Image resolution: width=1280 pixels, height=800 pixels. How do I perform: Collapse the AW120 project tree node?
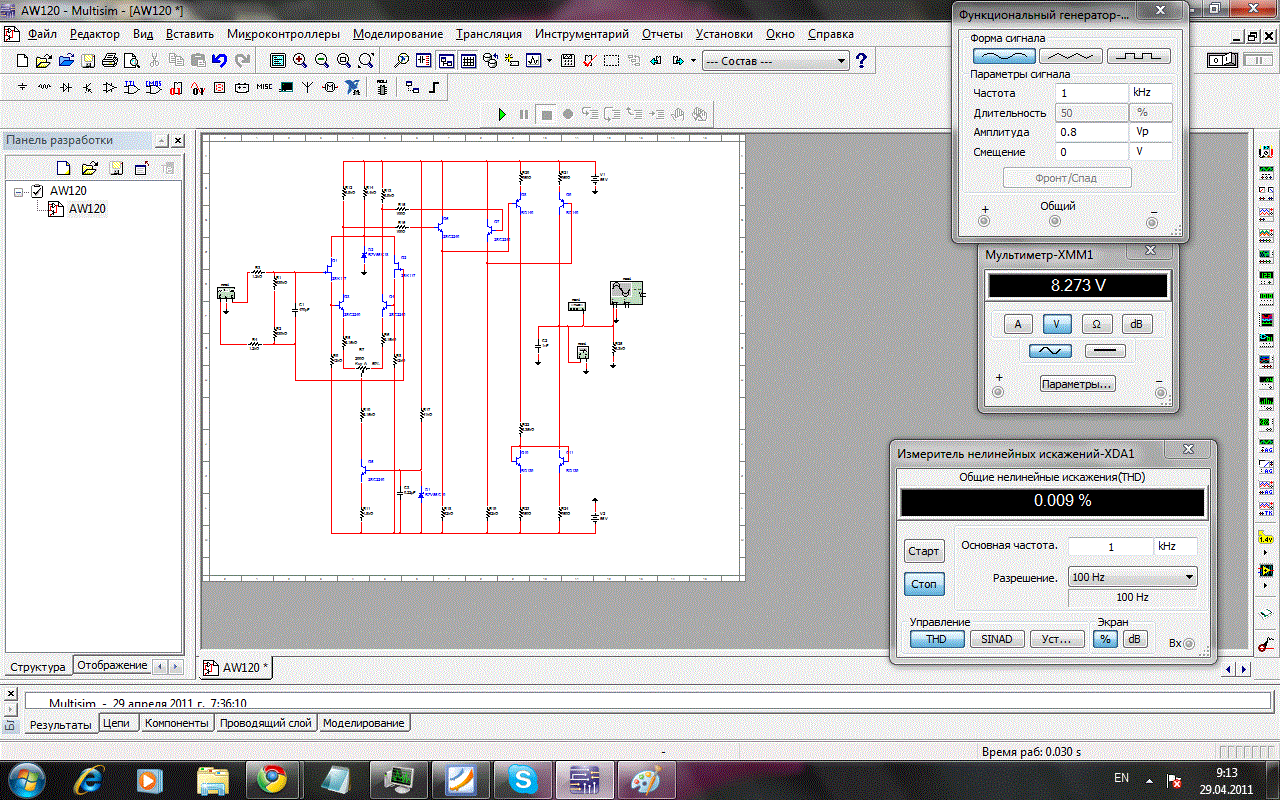tap(19, 190)
